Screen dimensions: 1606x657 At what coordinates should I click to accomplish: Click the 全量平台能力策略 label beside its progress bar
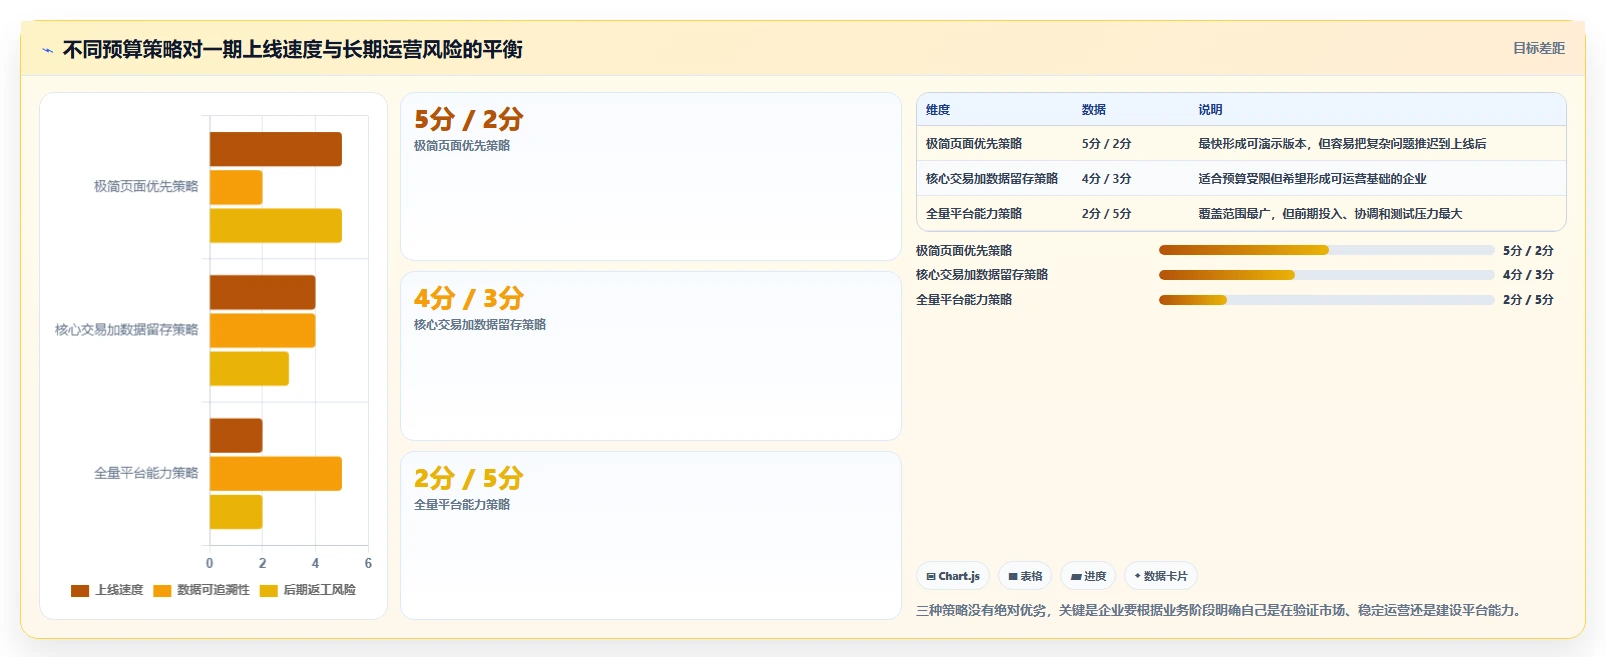click(x=964, y=300)
